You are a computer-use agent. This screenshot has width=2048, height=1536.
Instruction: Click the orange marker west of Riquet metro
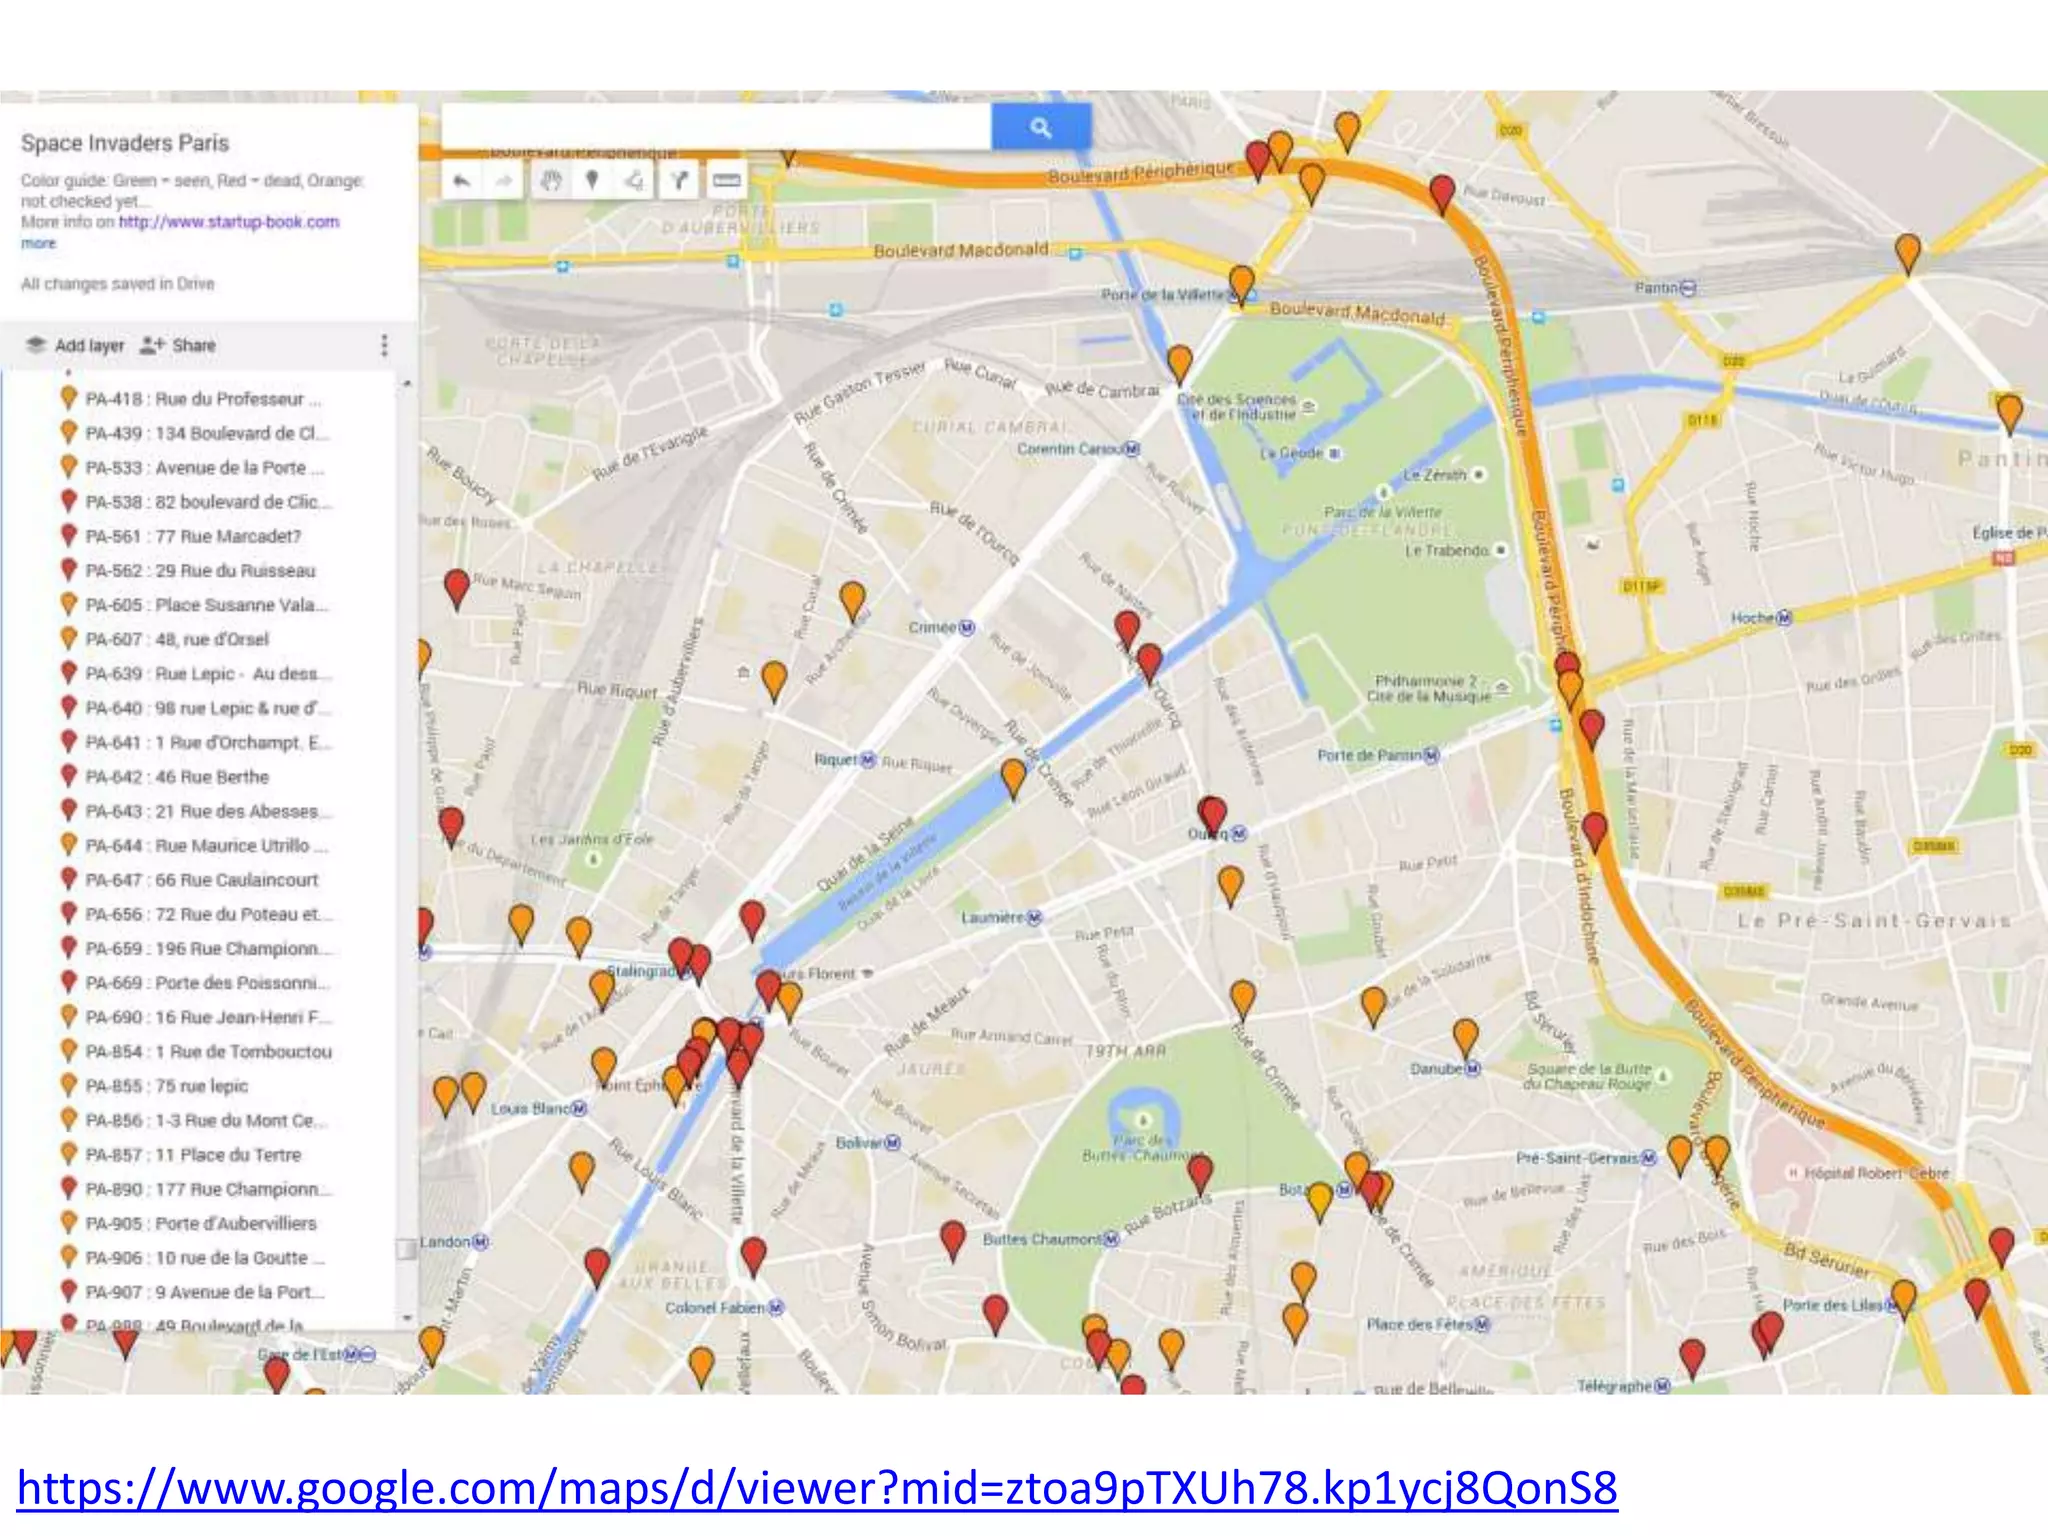click(774, 681)
